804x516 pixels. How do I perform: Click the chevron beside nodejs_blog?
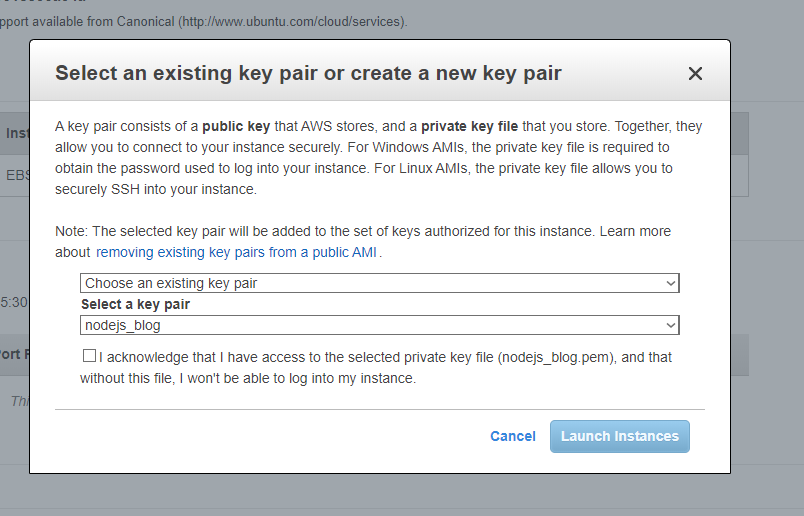[x=671, y=325]
